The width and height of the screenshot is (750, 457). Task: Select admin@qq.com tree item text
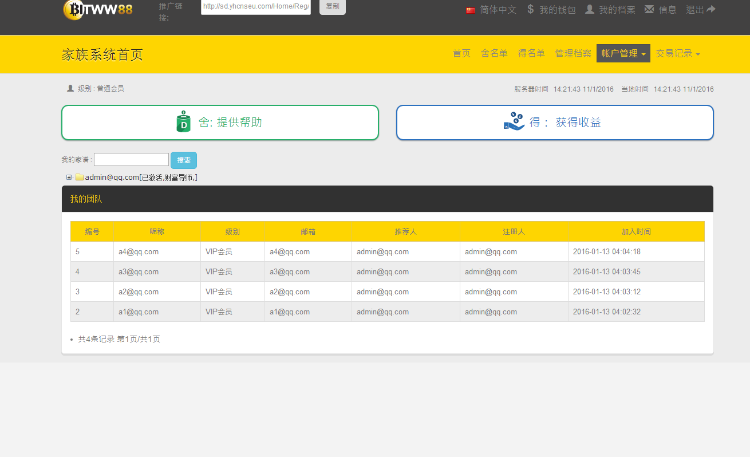pyautogui.click(x=141, y=178)
